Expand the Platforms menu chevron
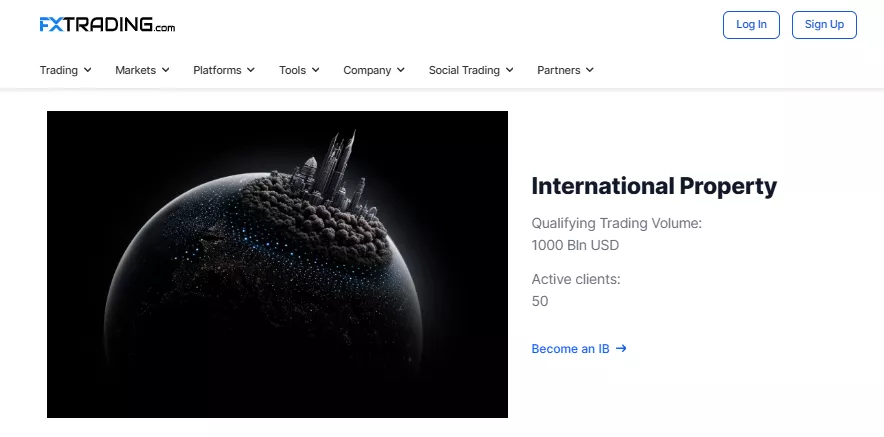The width and height of the screenshot is (884, 437). pos(251,70)
